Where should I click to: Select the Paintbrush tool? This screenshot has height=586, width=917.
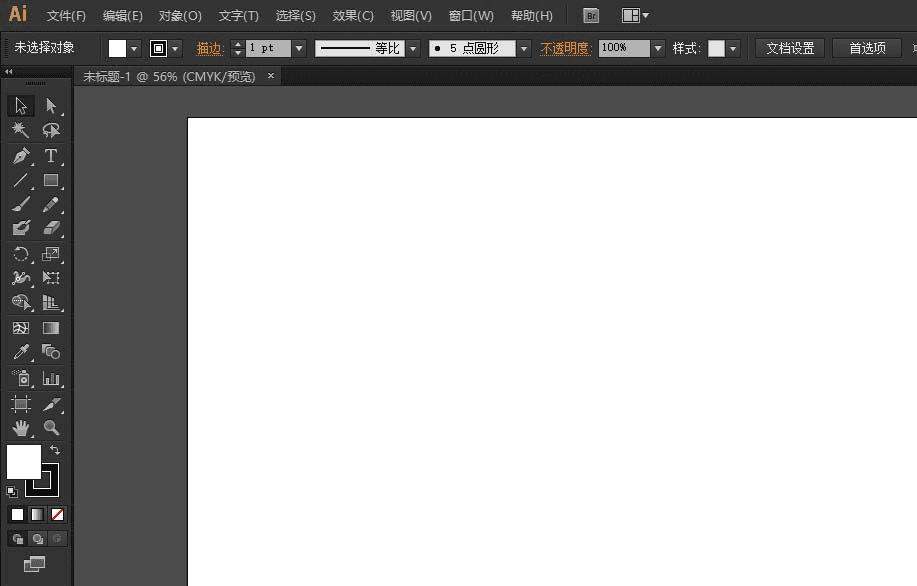point(20,204)
